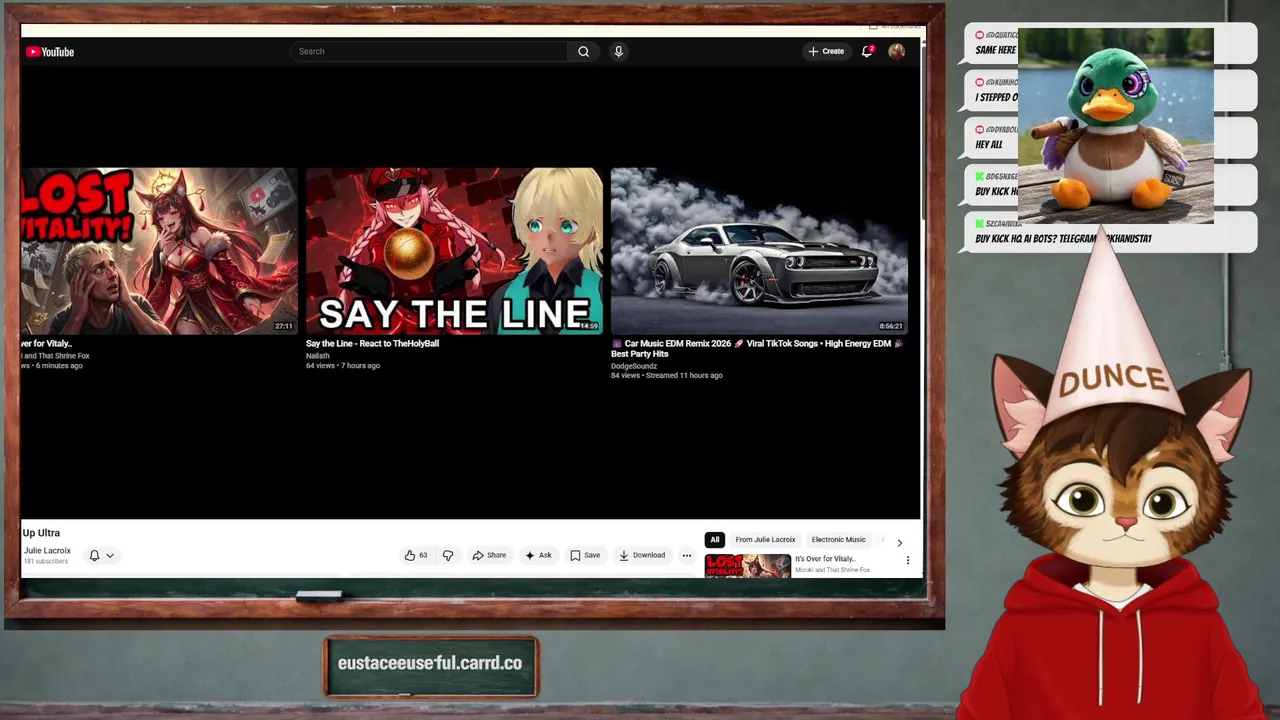Open the Car Music EDM Remix thumbnail

[x=759, y=251]
